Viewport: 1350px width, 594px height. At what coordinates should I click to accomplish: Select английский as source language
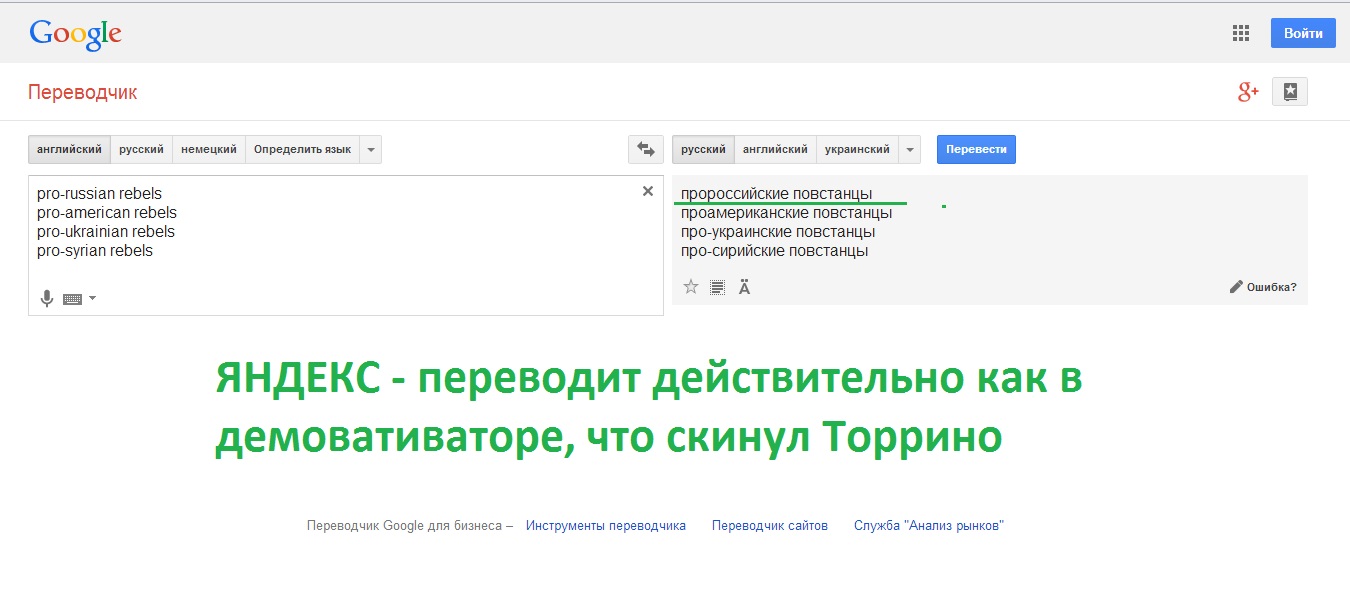(69, 150)
